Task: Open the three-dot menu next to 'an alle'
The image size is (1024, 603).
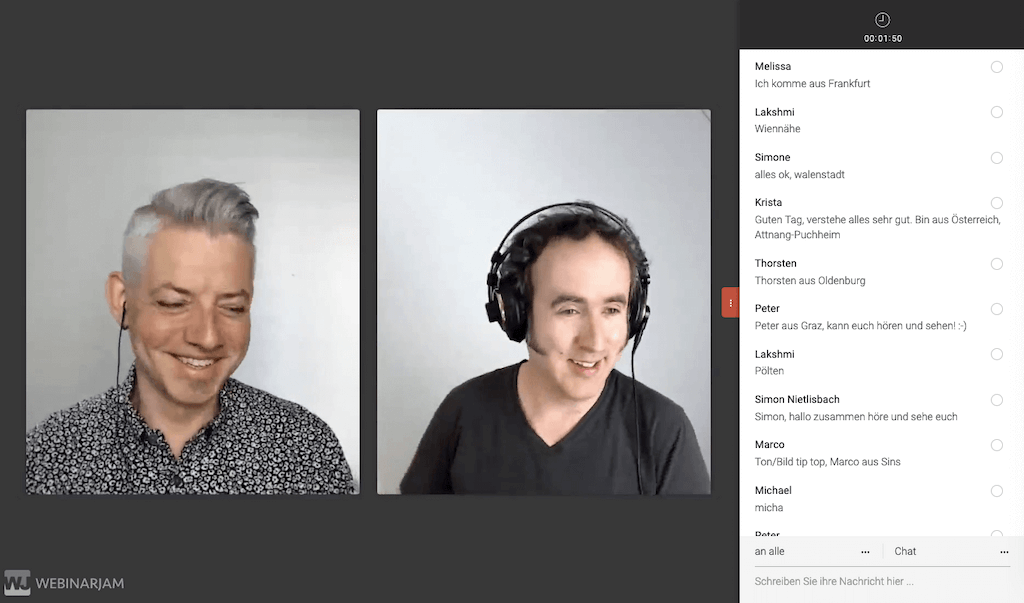Action: point(865,552)
